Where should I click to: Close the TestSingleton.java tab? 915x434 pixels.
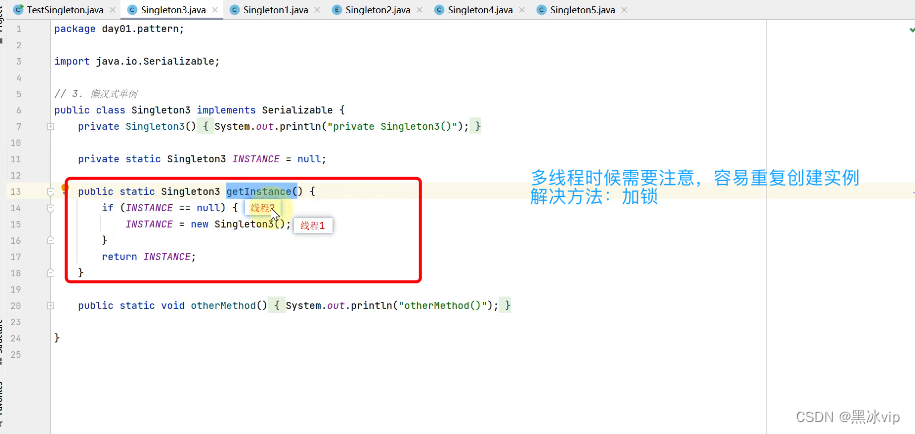coord(112,10)
